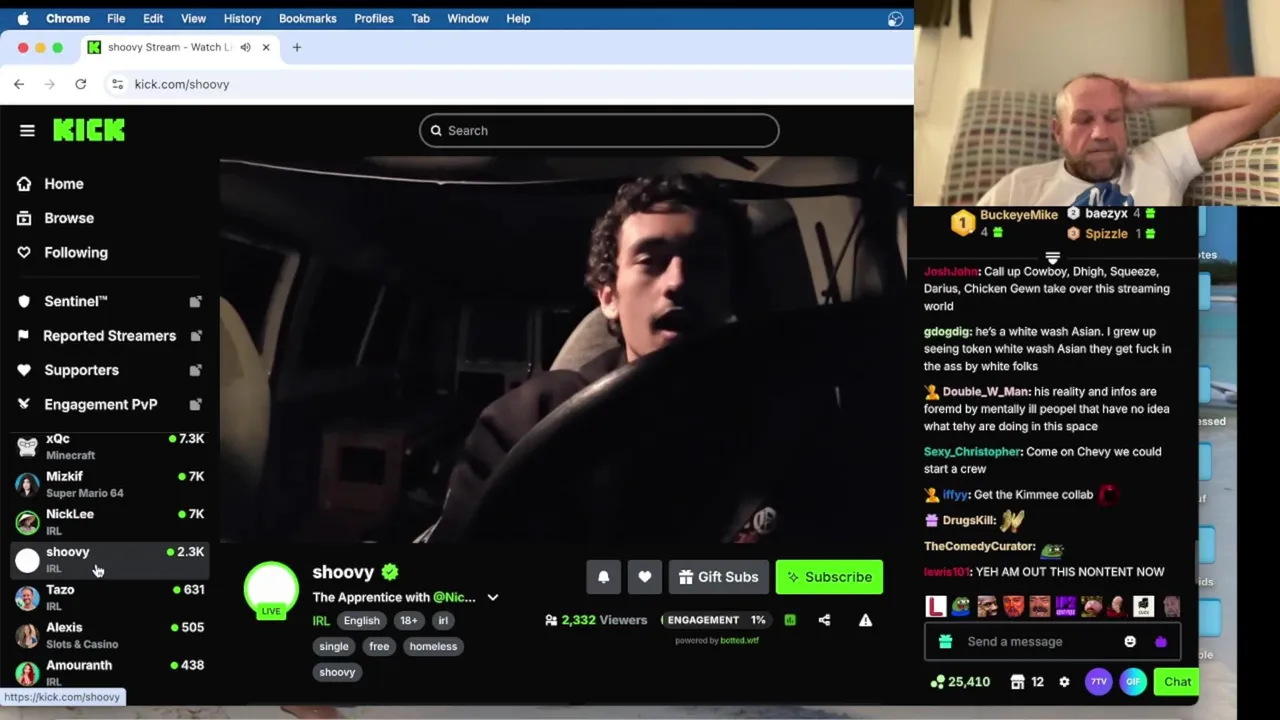Open the hamburger sidebar menu
Viewport: 1280px width, 720px height.
coord(27,130)
